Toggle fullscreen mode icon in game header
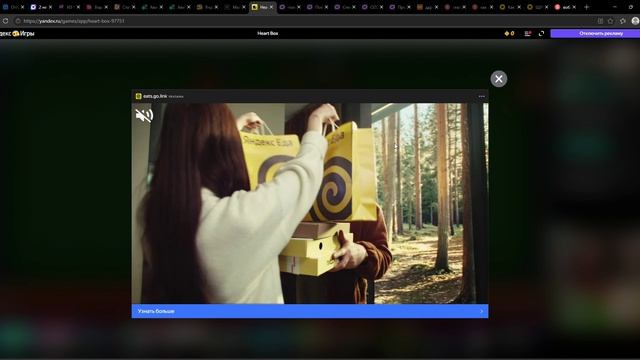This screenshot has height=360, width=640. (541, 33)
